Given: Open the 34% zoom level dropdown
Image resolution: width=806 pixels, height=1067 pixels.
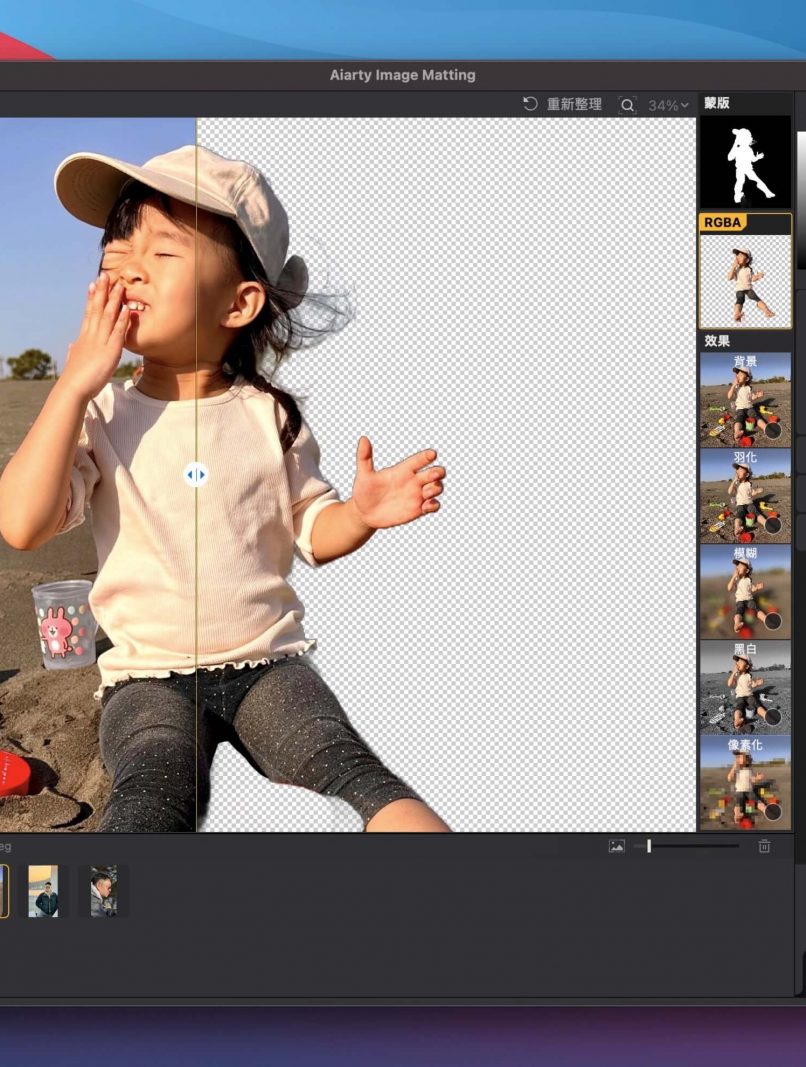Looking at the screenshot, I should point(668,105).
